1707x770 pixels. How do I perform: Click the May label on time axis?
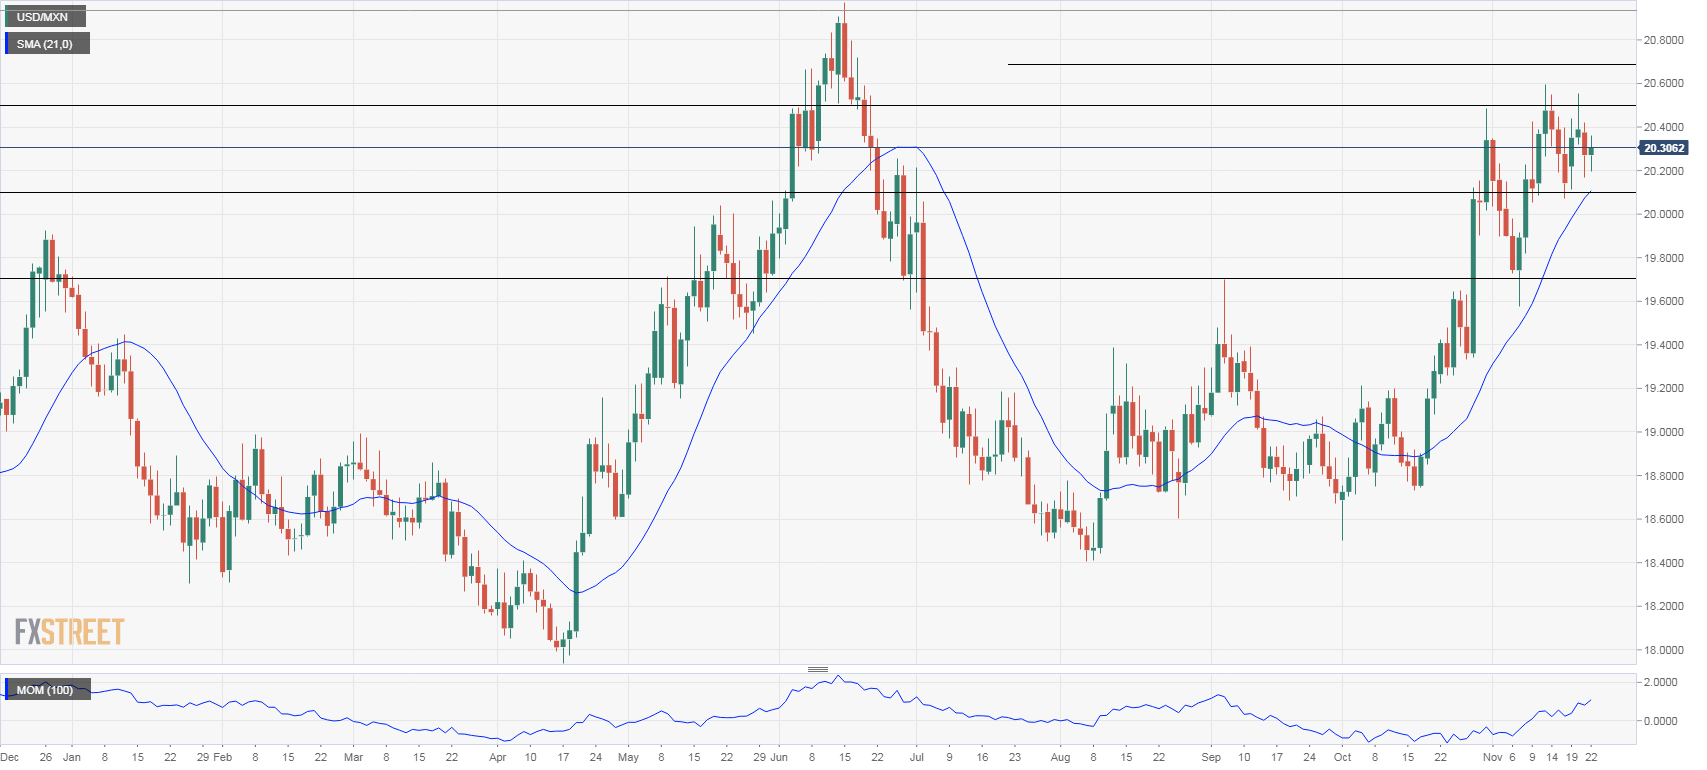pyautogui.click(x=628, y=757)
